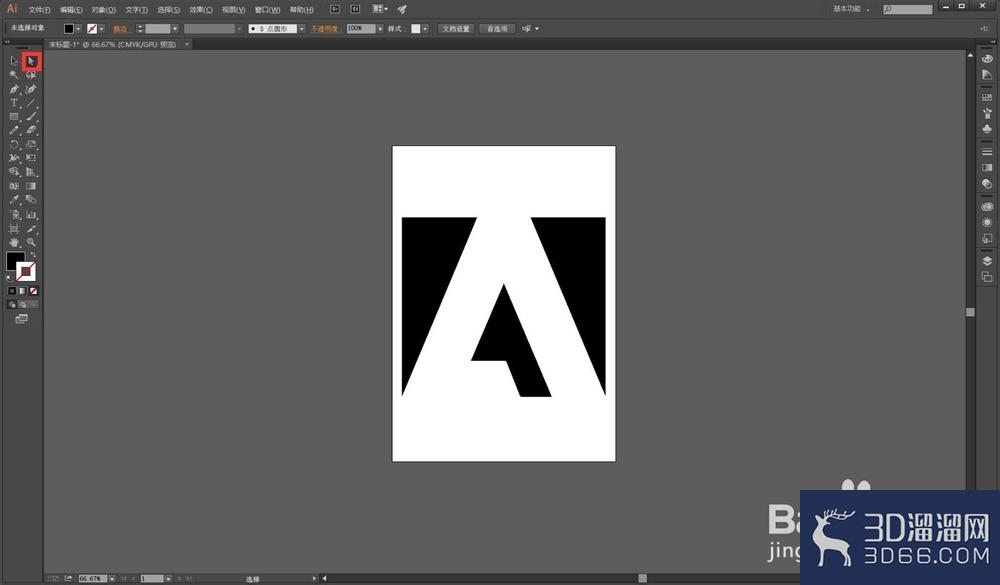Enable Draw Behind mode

click(23, 304)
